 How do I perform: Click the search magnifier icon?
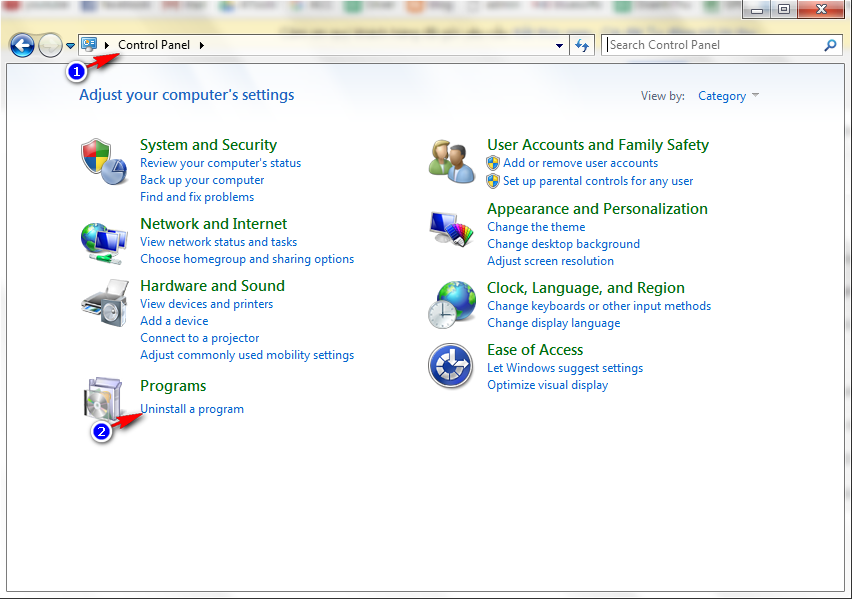830,45
